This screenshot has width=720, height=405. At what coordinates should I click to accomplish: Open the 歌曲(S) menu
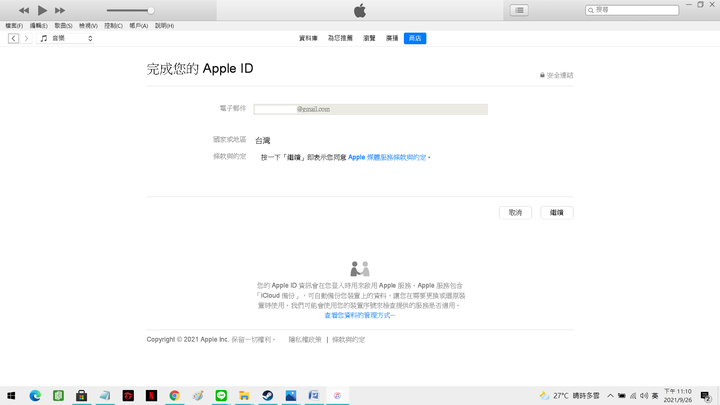63,26
